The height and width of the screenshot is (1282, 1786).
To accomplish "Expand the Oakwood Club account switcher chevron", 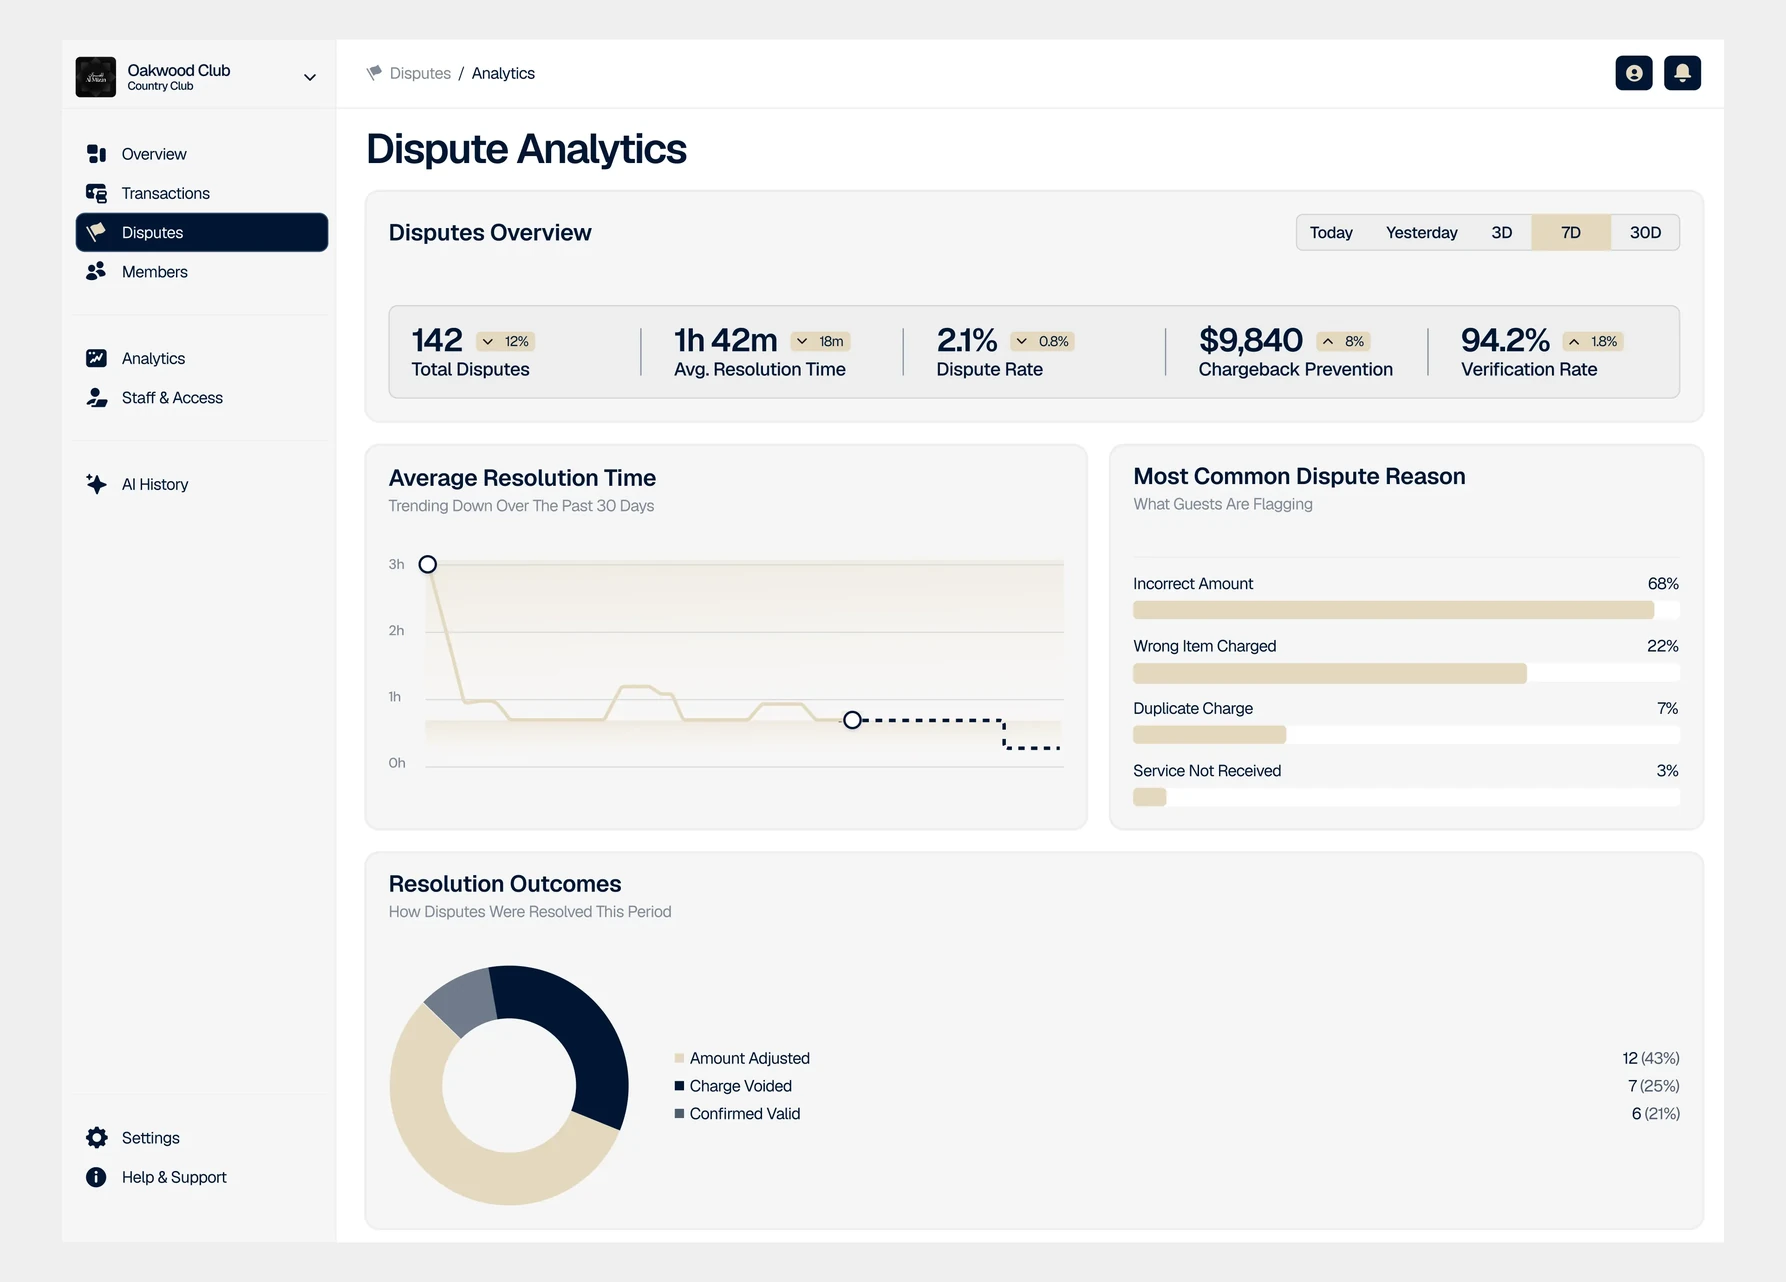I will pyautogui.click(x=310, y=77).
